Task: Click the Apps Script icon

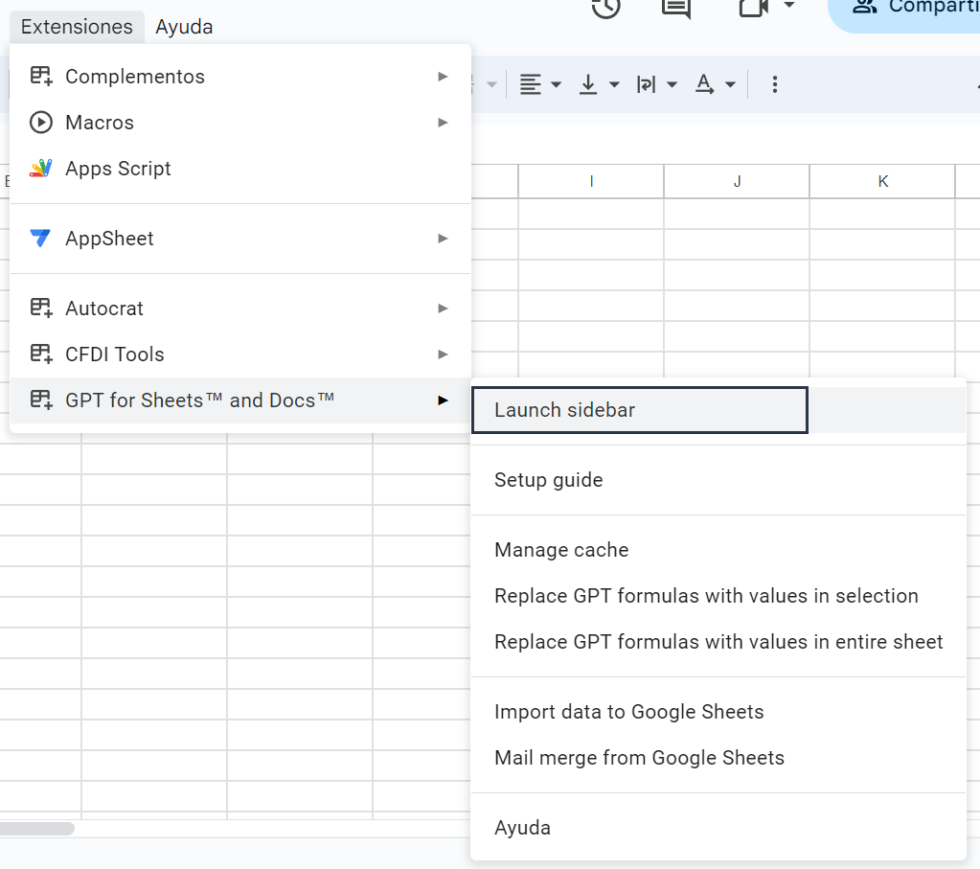Action: click(x=40, y=168)
